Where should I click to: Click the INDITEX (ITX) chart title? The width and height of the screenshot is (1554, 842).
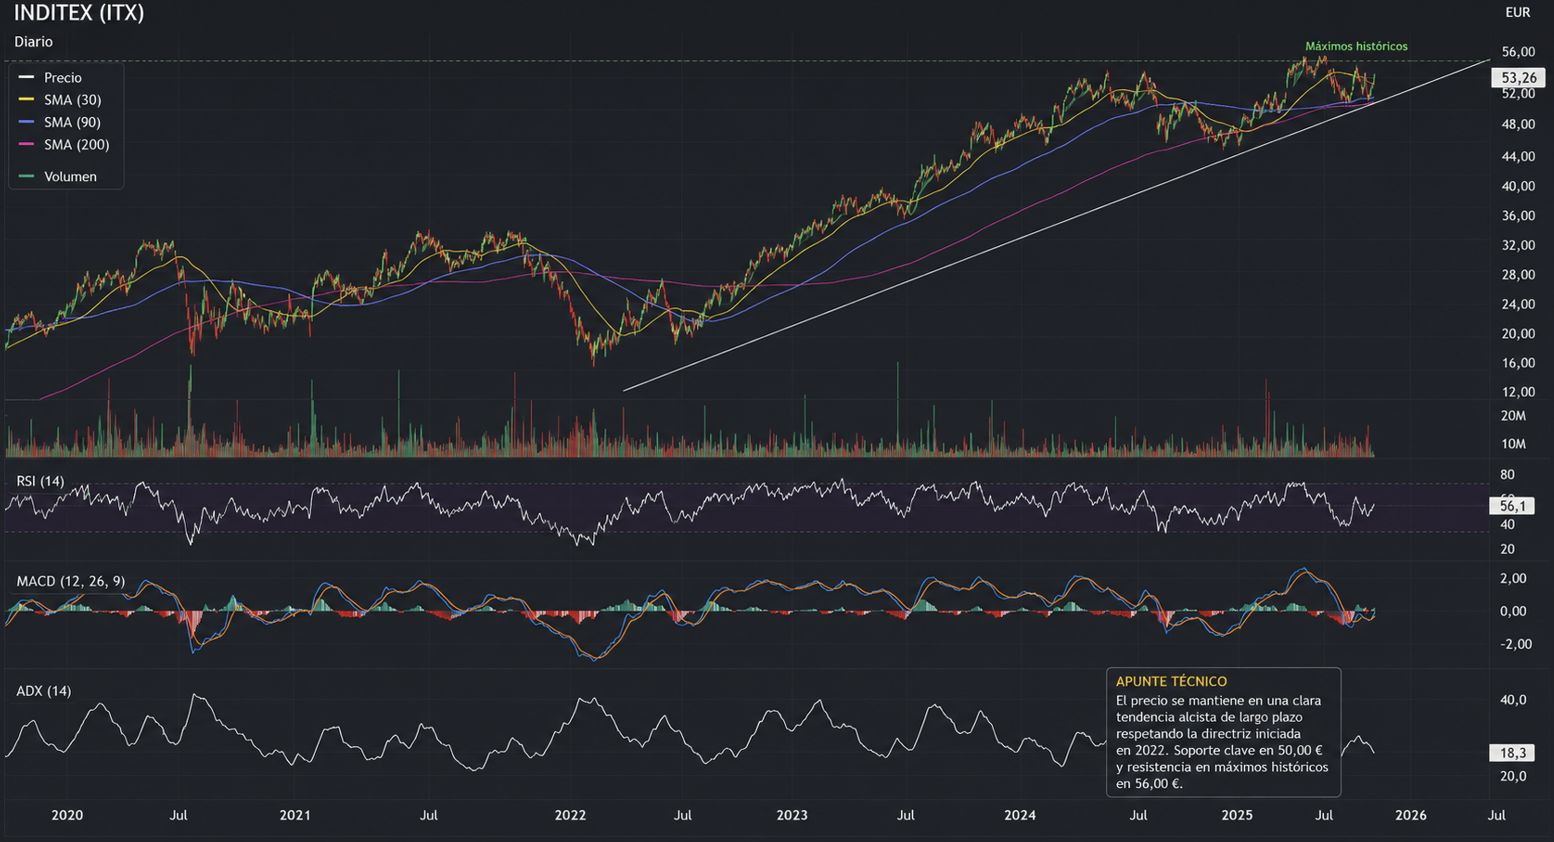[79, 13]
